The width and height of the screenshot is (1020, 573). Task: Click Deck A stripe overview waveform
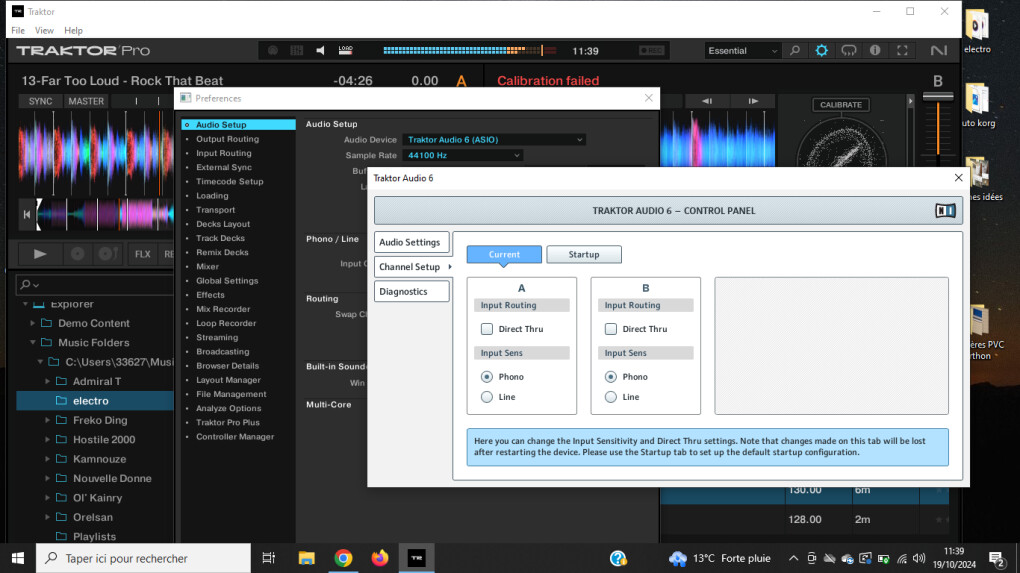104,214
